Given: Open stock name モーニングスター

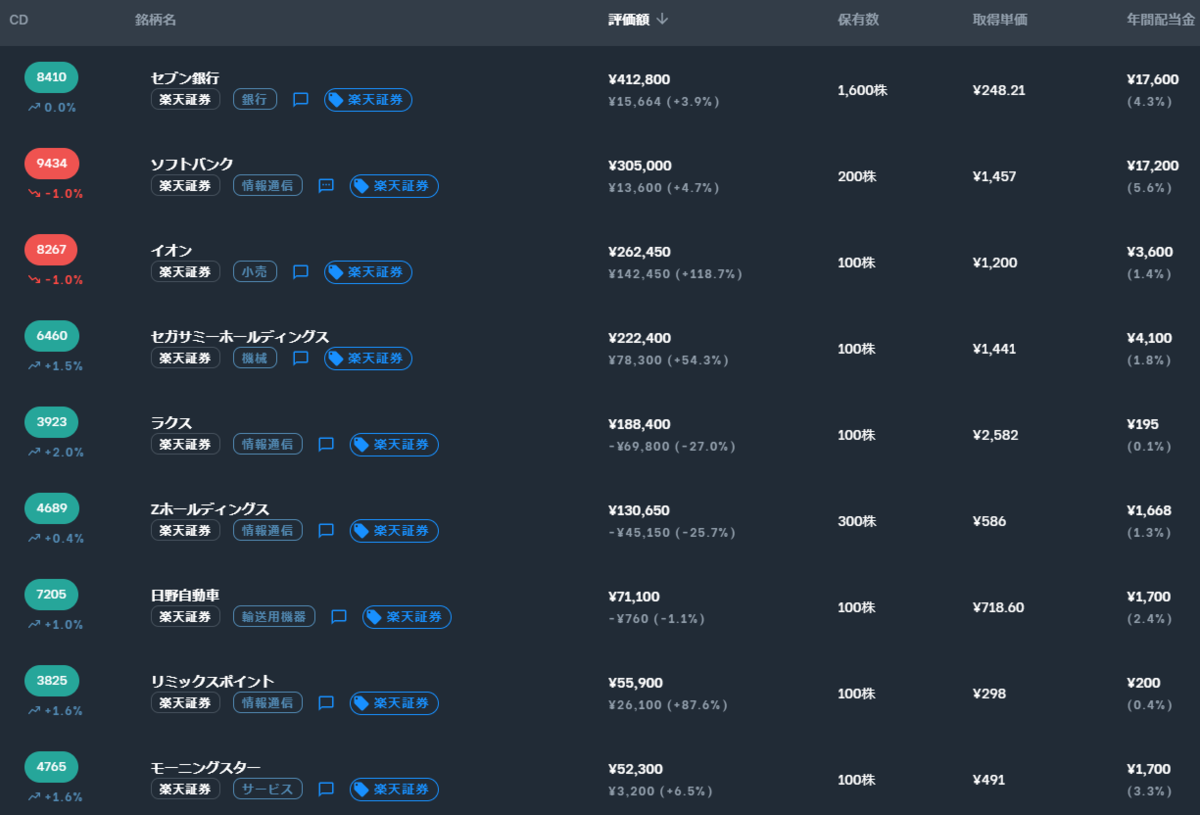Looking at the screenshot, I should point(205,767).
